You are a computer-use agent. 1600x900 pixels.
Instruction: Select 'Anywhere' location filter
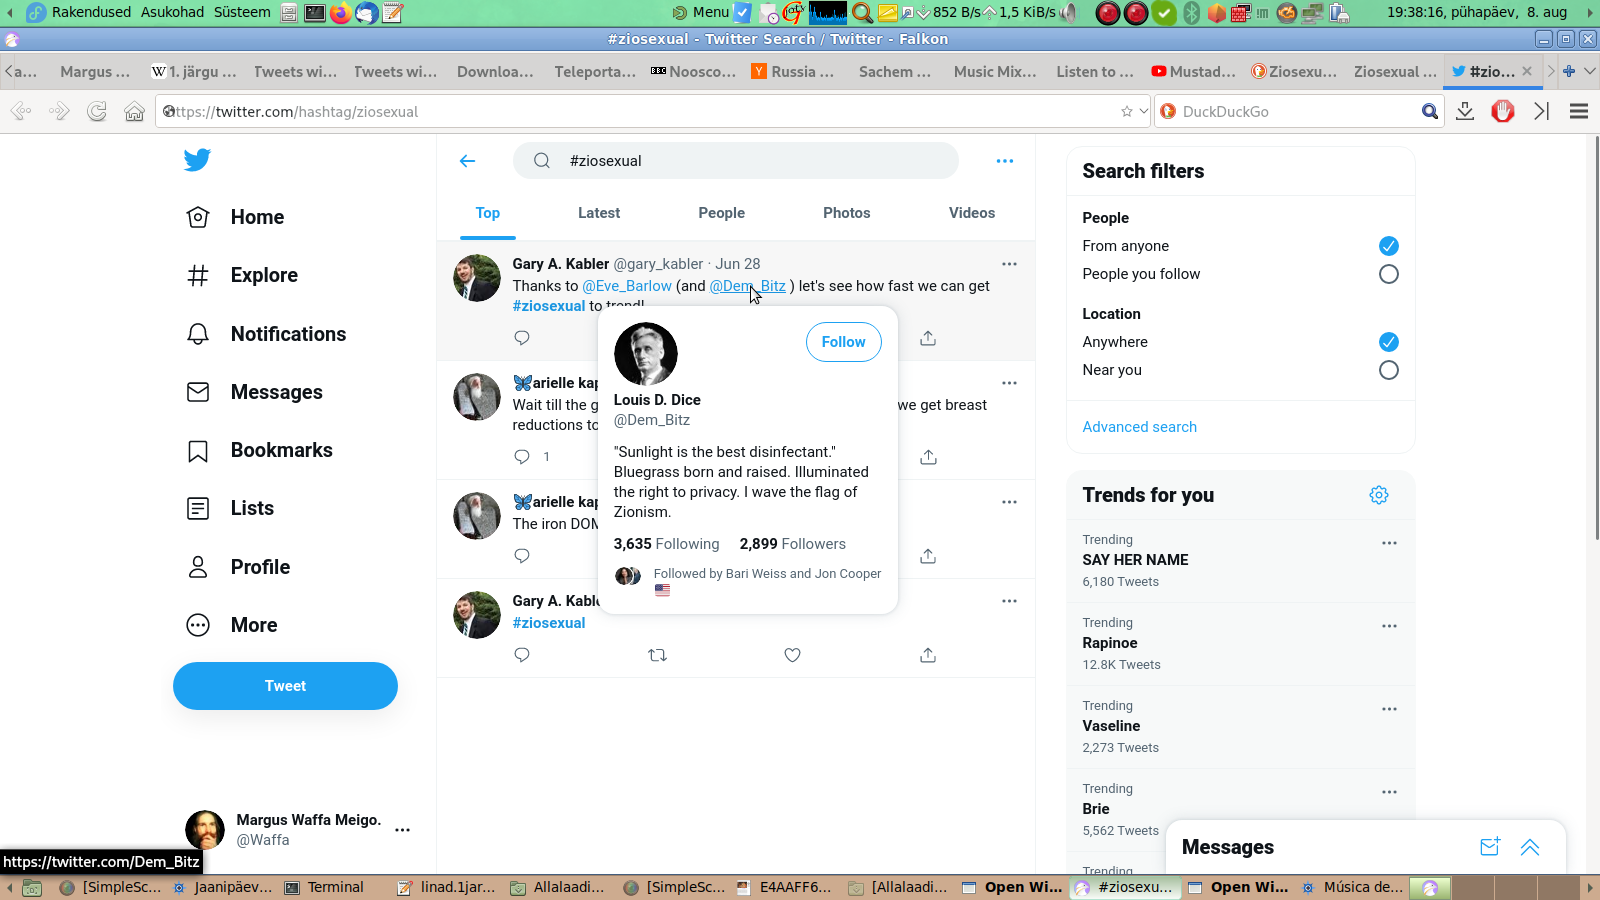[1389, 342]
